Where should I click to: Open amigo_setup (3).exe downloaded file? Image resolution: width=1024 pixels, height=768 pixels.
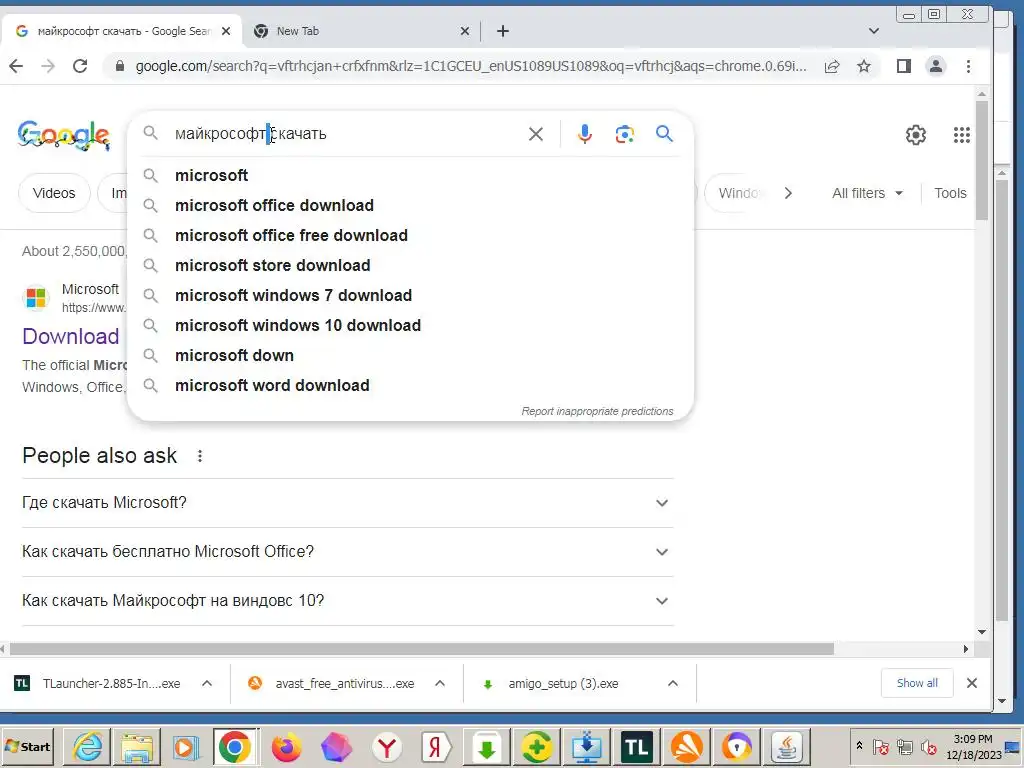tap(565, 684)
